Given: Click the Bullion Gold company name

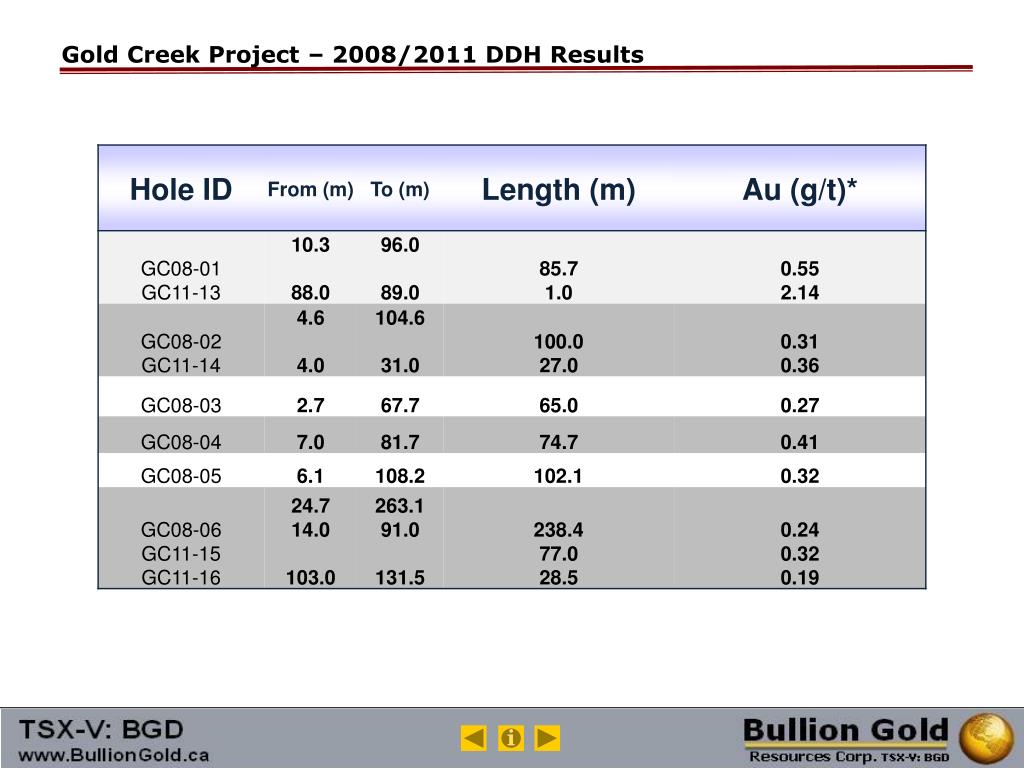Looking at the screenshot, I should (846, 729).
